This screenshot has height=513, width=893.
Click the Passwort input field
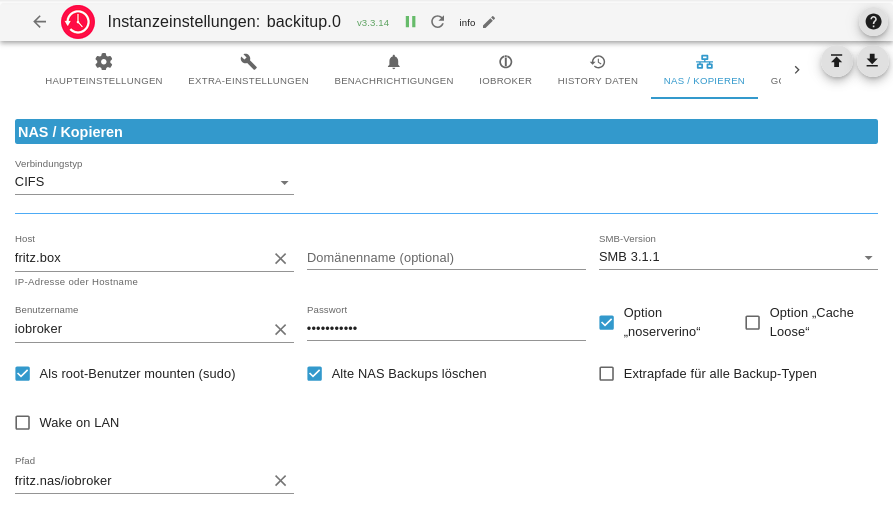click(x=446, y=328)
